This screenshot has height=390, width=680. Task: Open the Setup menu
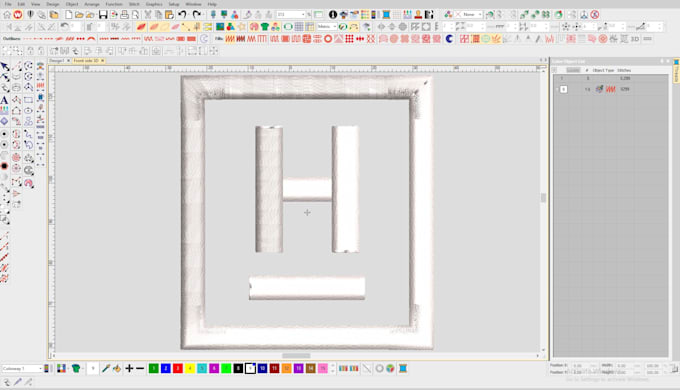pyautogui.click(x=173, y=4)
